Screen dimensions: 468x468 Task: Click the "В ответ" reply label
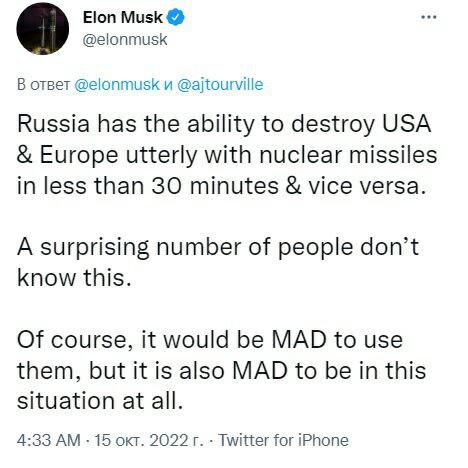tap(43, 85)
